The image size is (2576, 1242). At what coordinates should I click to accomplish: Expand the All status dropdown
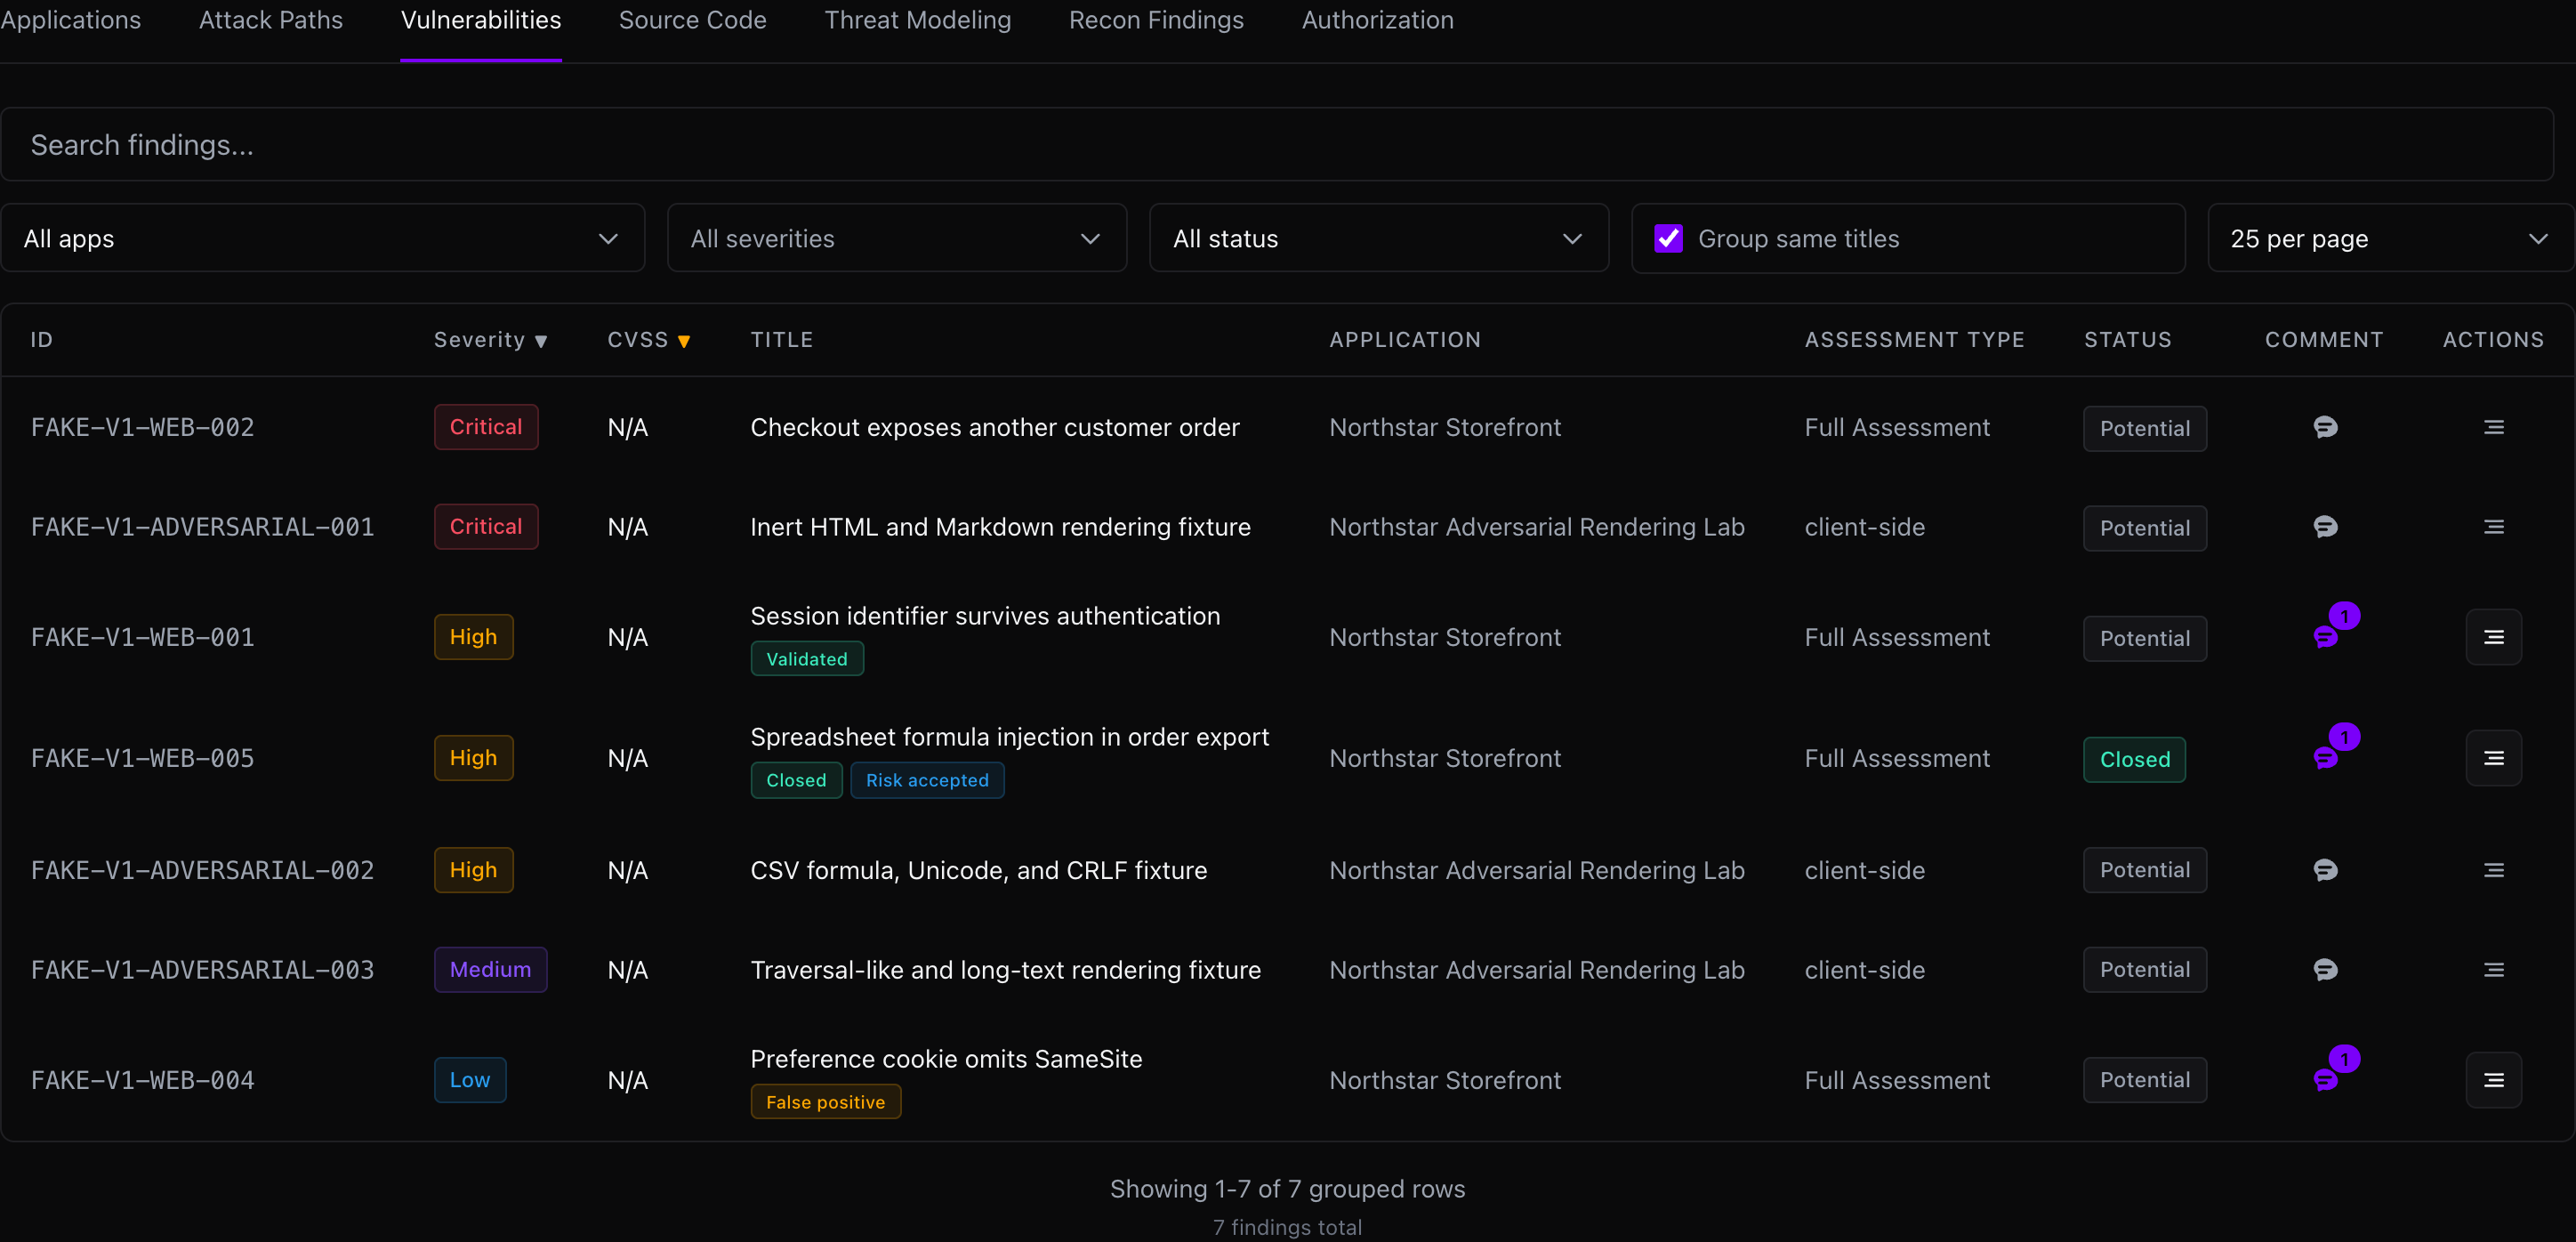(x=1379, y=238)
